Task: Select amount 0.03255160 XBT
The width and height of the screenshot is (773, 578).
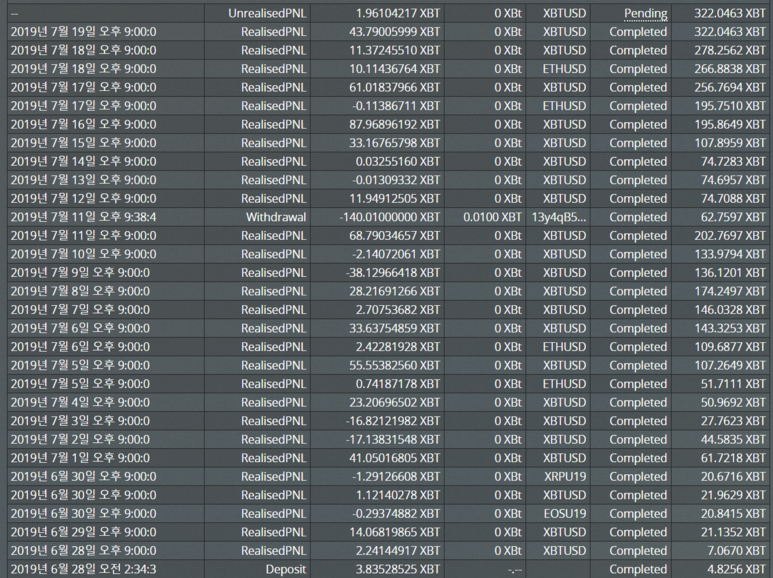Action: [398, 162]
